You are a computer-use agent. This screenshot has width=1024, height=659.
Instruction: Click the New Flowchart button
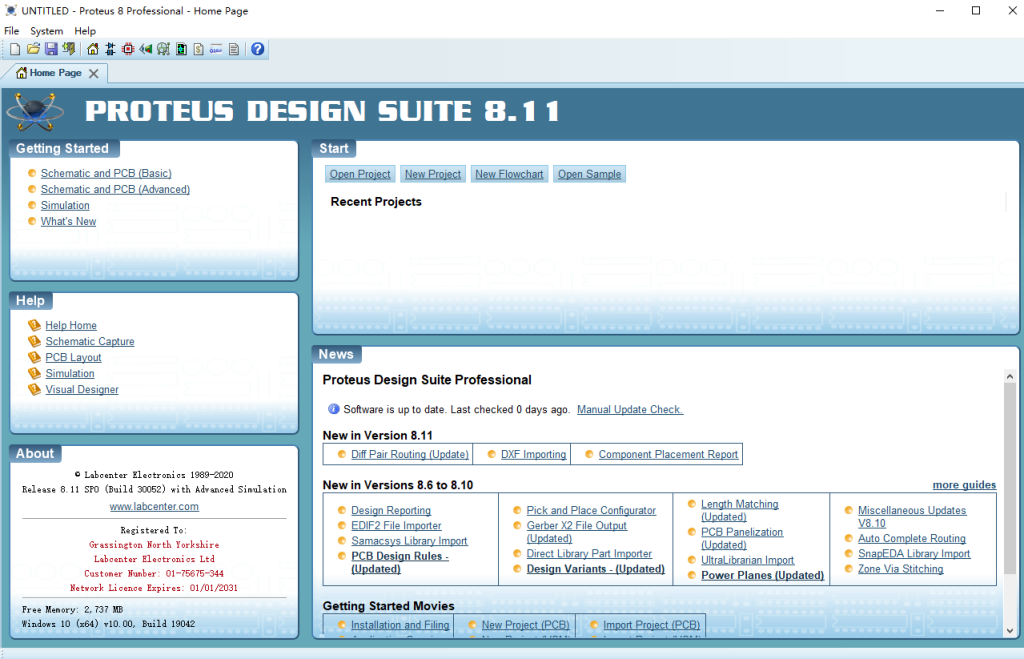pos(509,174)
